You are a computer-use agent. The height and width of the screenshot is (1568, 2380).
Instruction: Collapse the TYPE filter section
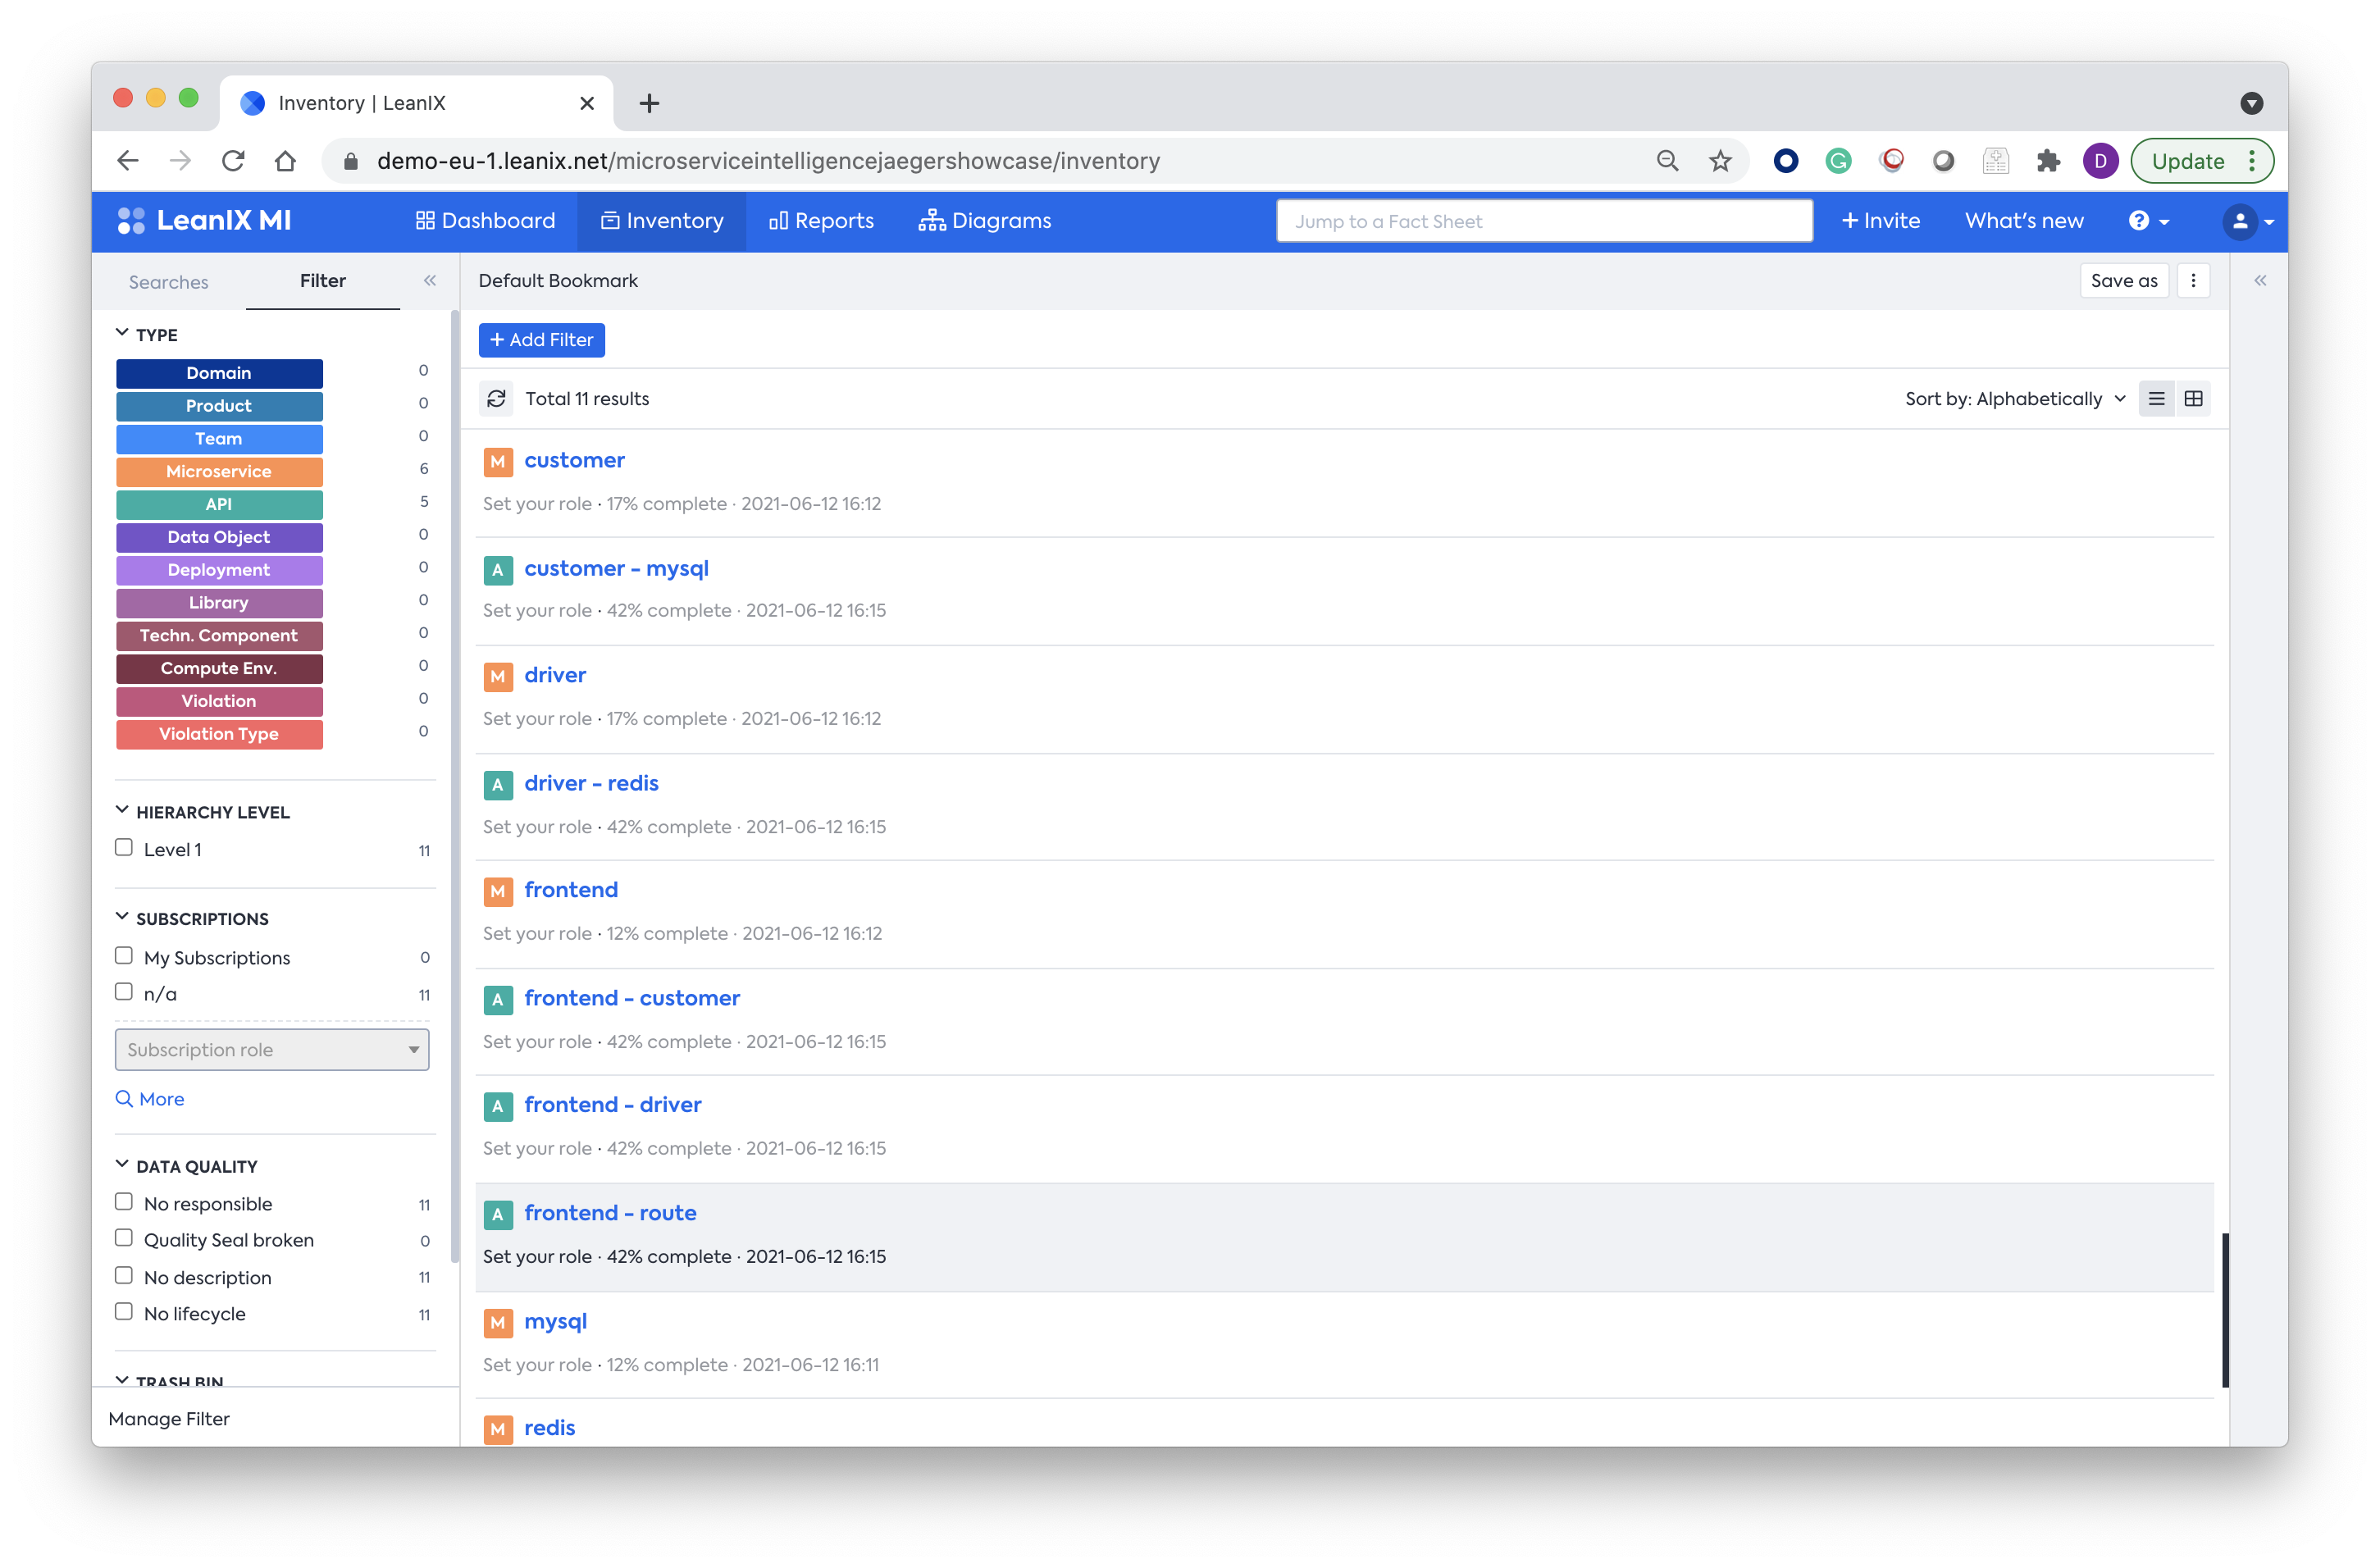pos(122,333)
